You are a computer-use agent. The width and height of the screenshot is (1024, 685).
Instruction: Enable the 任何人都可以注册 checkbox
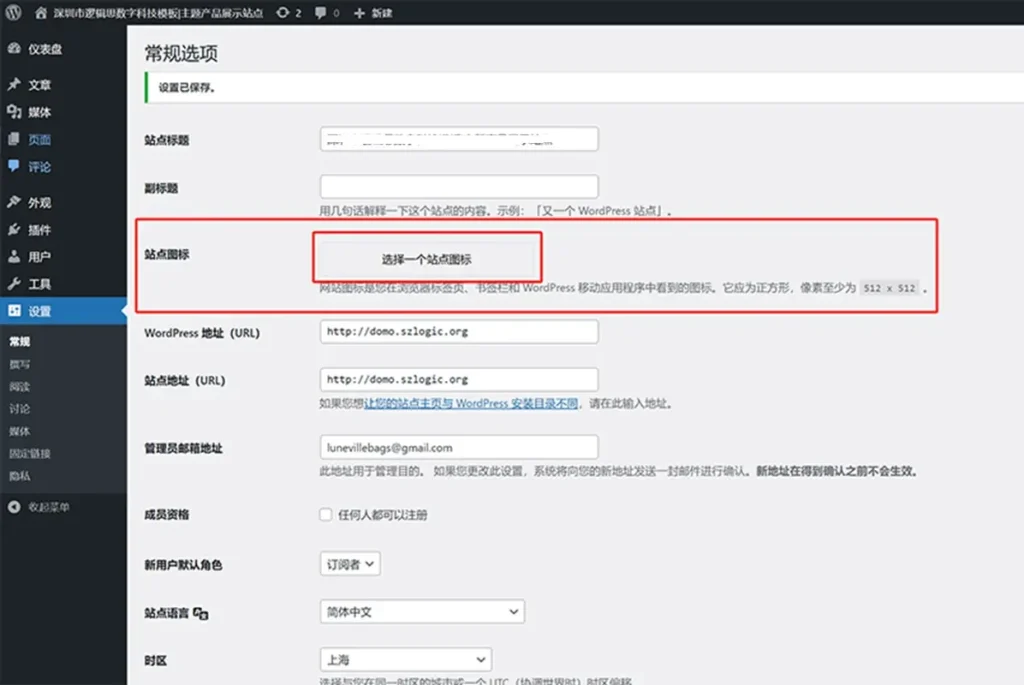tap(325, 514)
